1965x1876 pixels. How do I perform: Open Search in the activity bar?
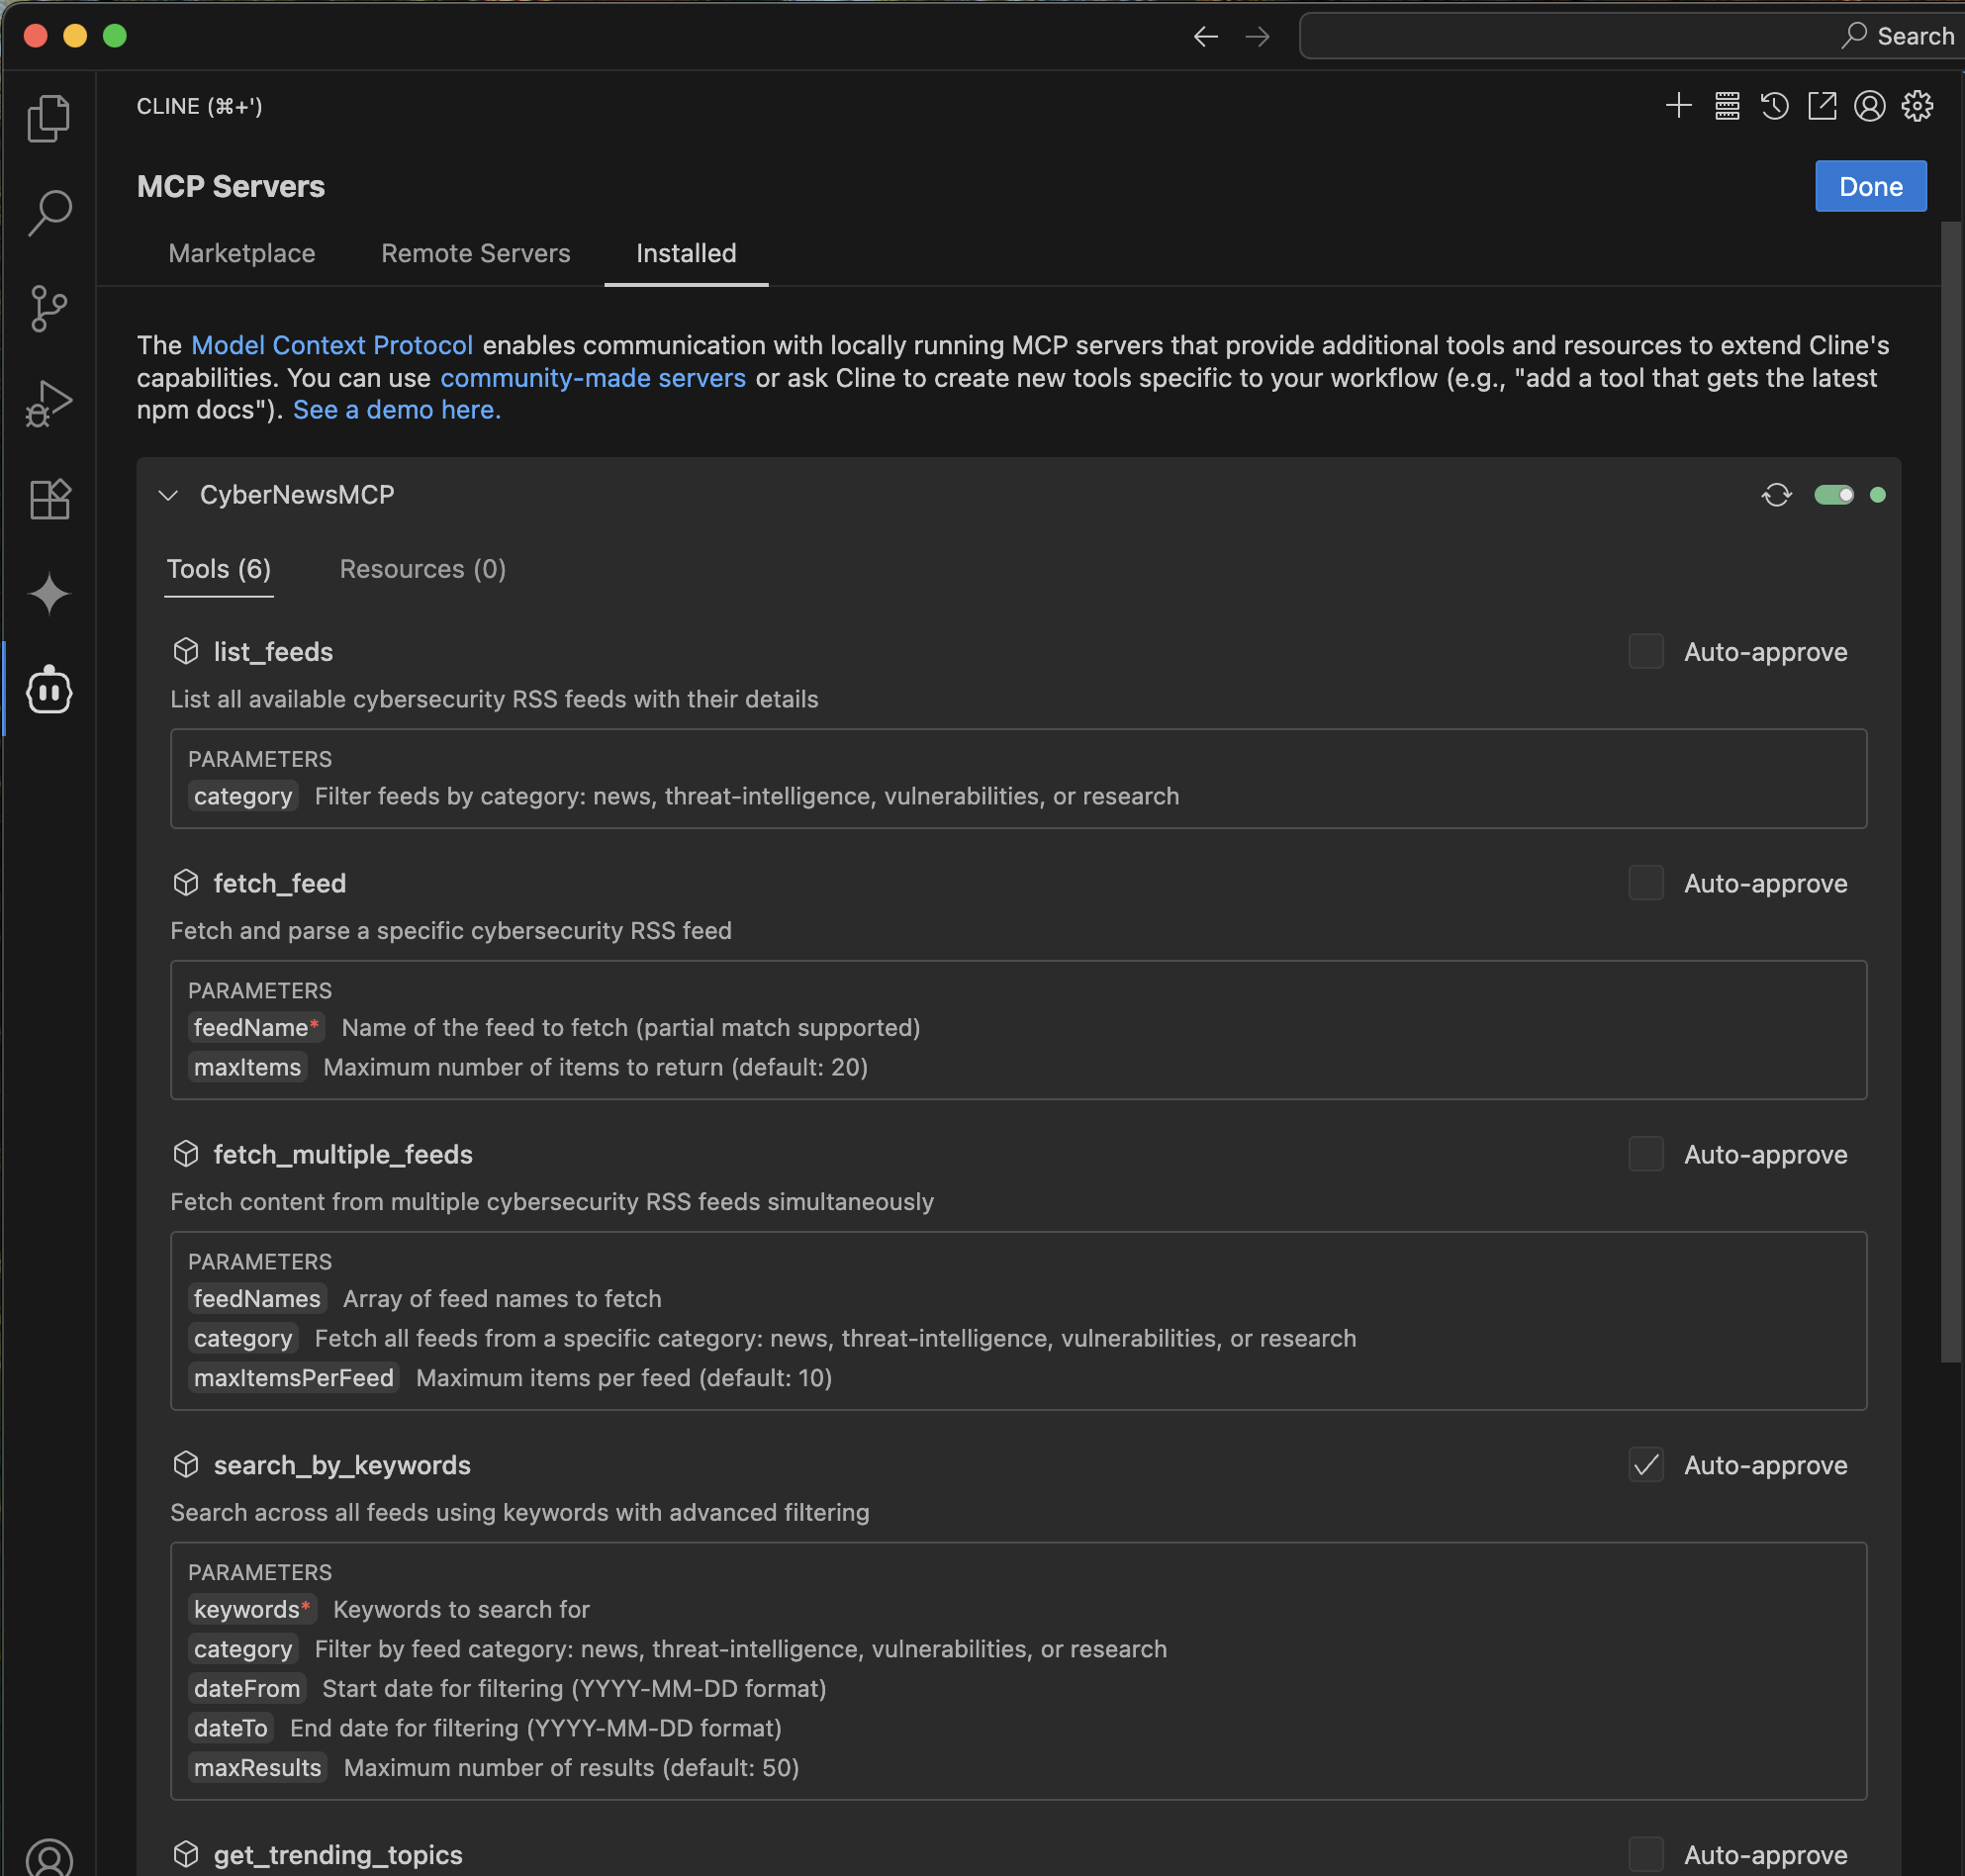click(47, 211)
